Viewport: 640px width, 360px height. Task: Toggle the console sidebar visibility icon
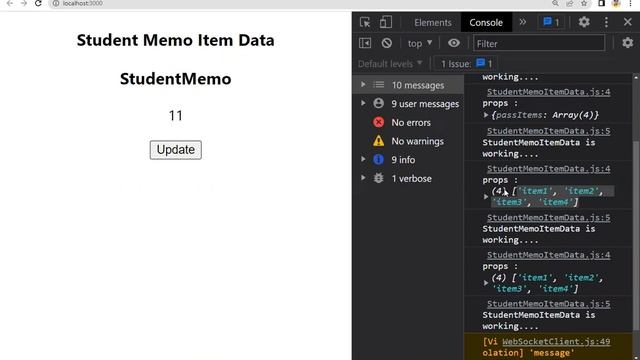pyautogui.click(x=365, y=43)
